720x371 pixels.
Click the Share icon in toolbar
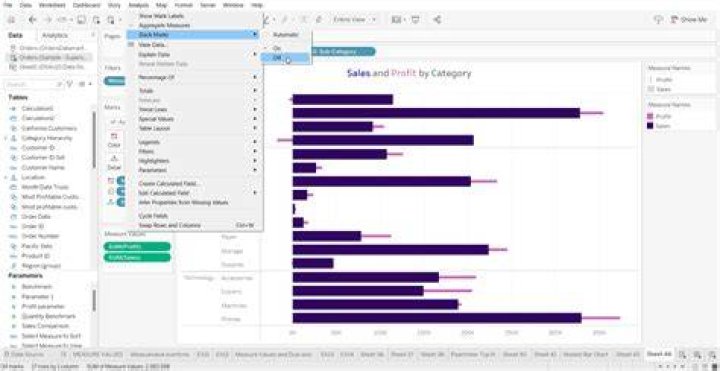pos(437,20)
